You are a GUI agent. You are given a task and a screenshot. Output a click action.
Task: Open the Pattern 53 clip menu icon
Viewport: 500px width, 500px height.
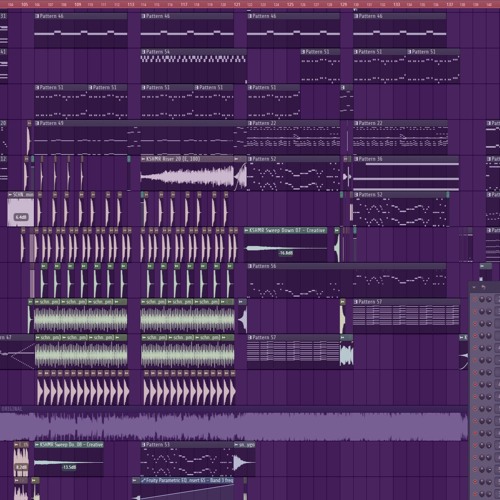144,445
